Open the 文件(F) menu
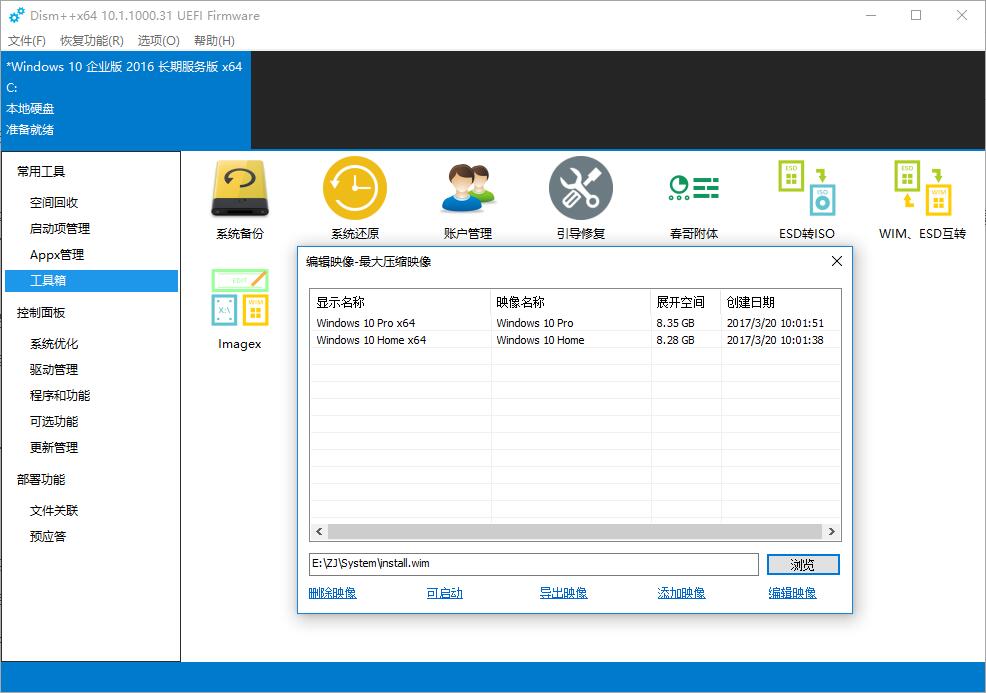The image size is (986, 693). [27, 41]
